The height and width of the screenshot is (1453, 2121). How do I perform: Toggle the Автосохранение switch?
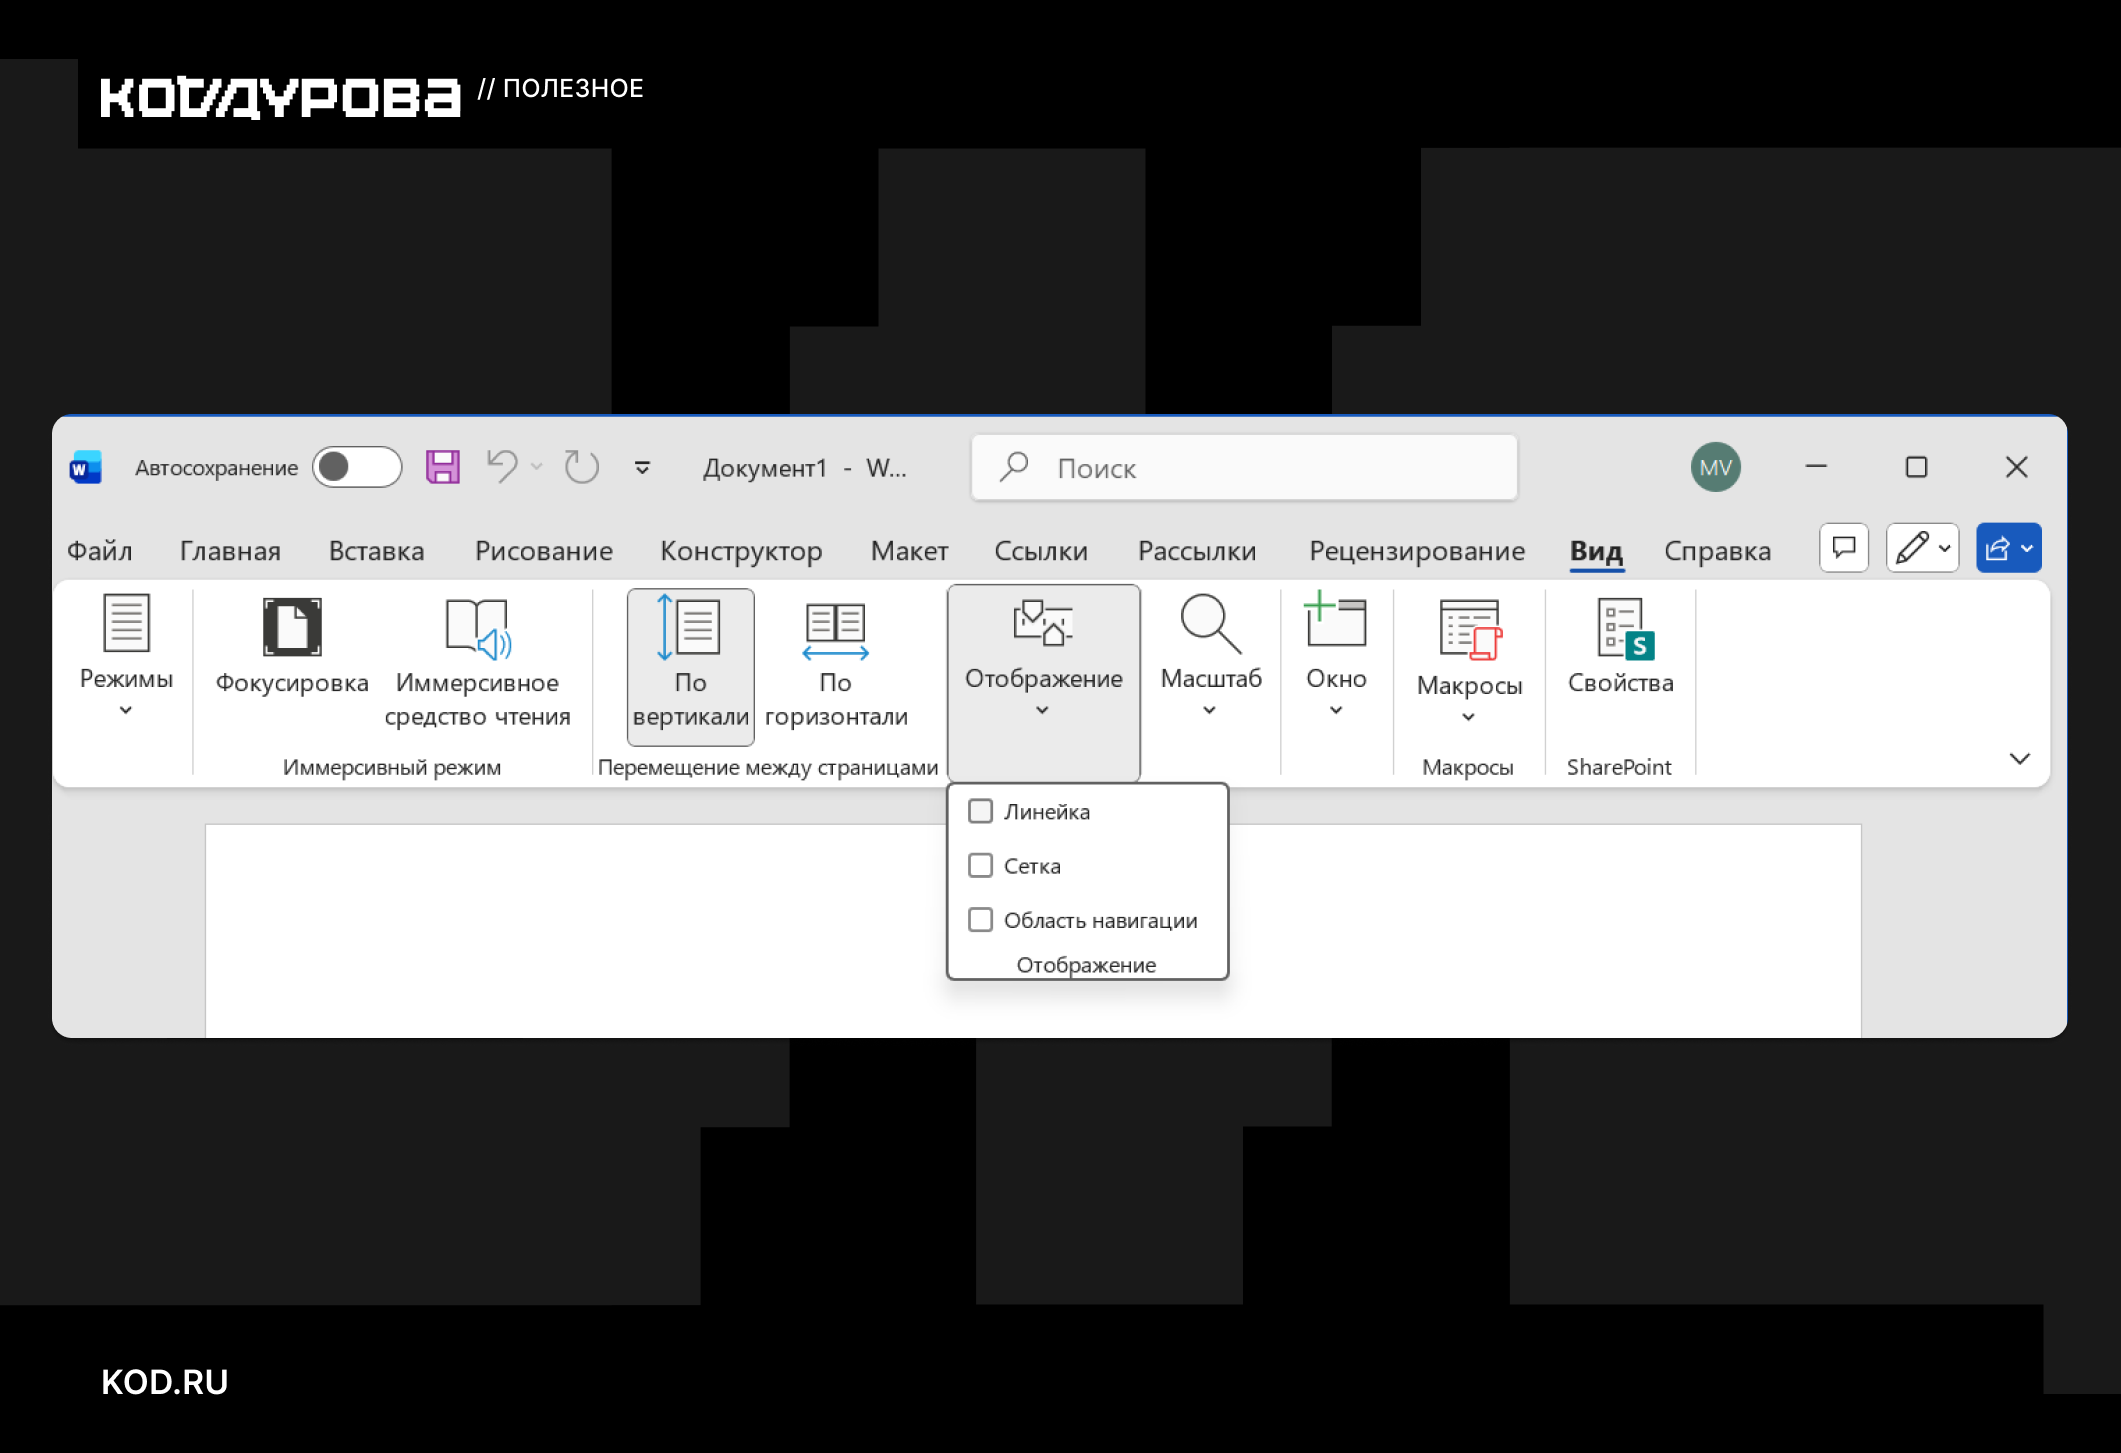tap(357, 467)
